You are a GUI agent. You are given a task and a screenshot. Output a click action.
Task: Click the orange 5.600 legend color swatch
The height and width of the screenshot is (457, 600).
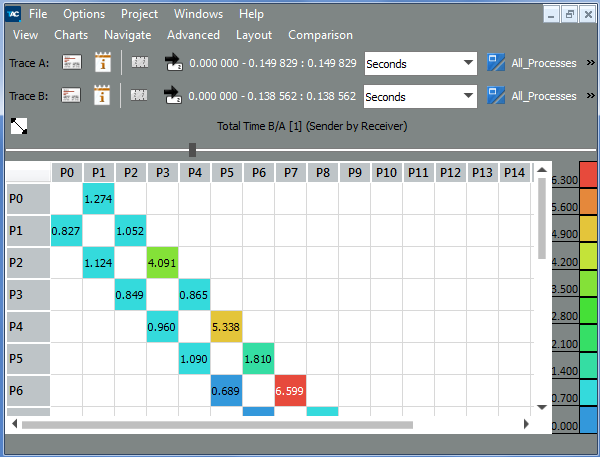point(588,201)
